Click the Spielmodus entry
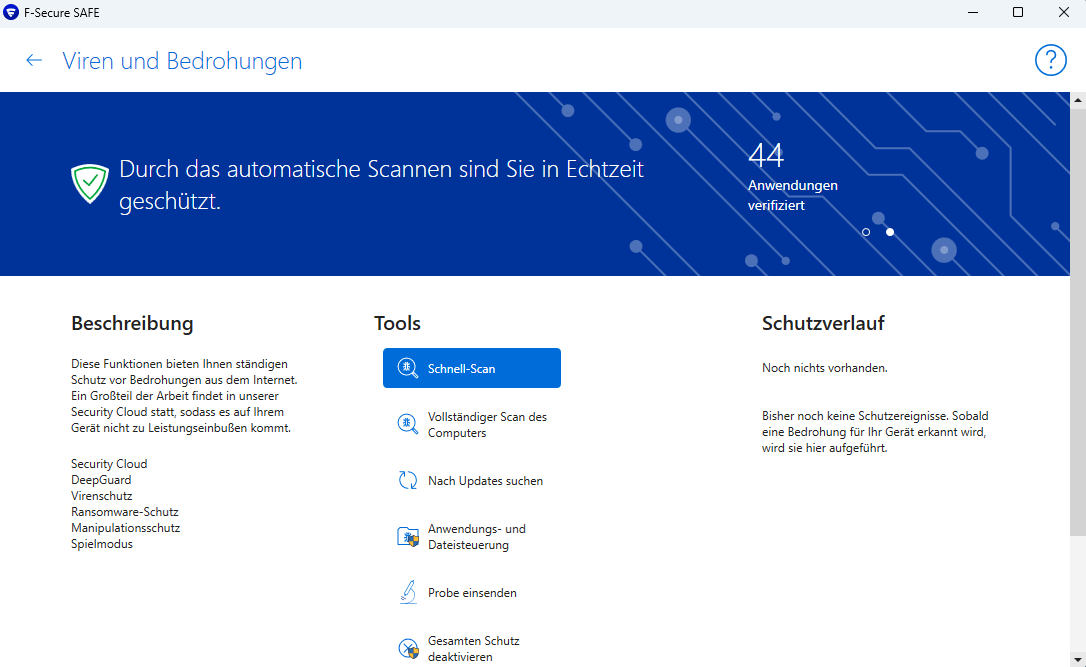 click(x=102, y=544)
